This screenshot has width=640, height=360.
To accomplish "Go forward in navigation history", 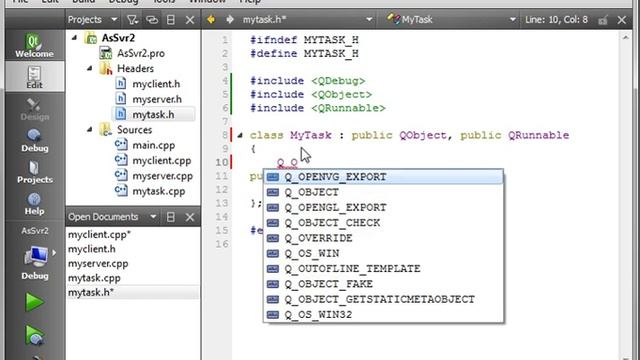I will 230,19.
